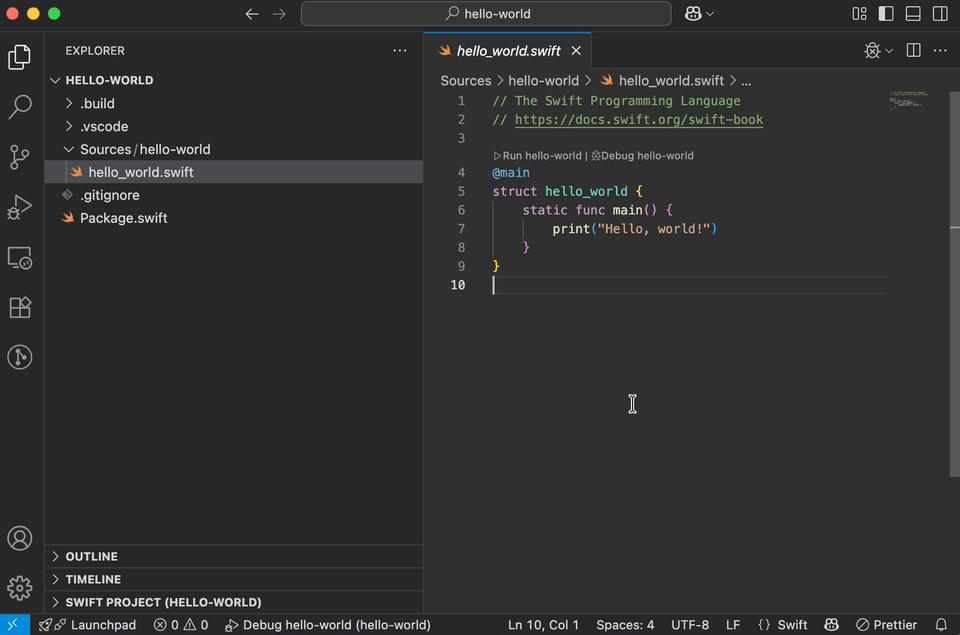This screenshot has width=960, height=635.
Task: Click the Sources breadcrumb
Action: click(x=465, y=81)
